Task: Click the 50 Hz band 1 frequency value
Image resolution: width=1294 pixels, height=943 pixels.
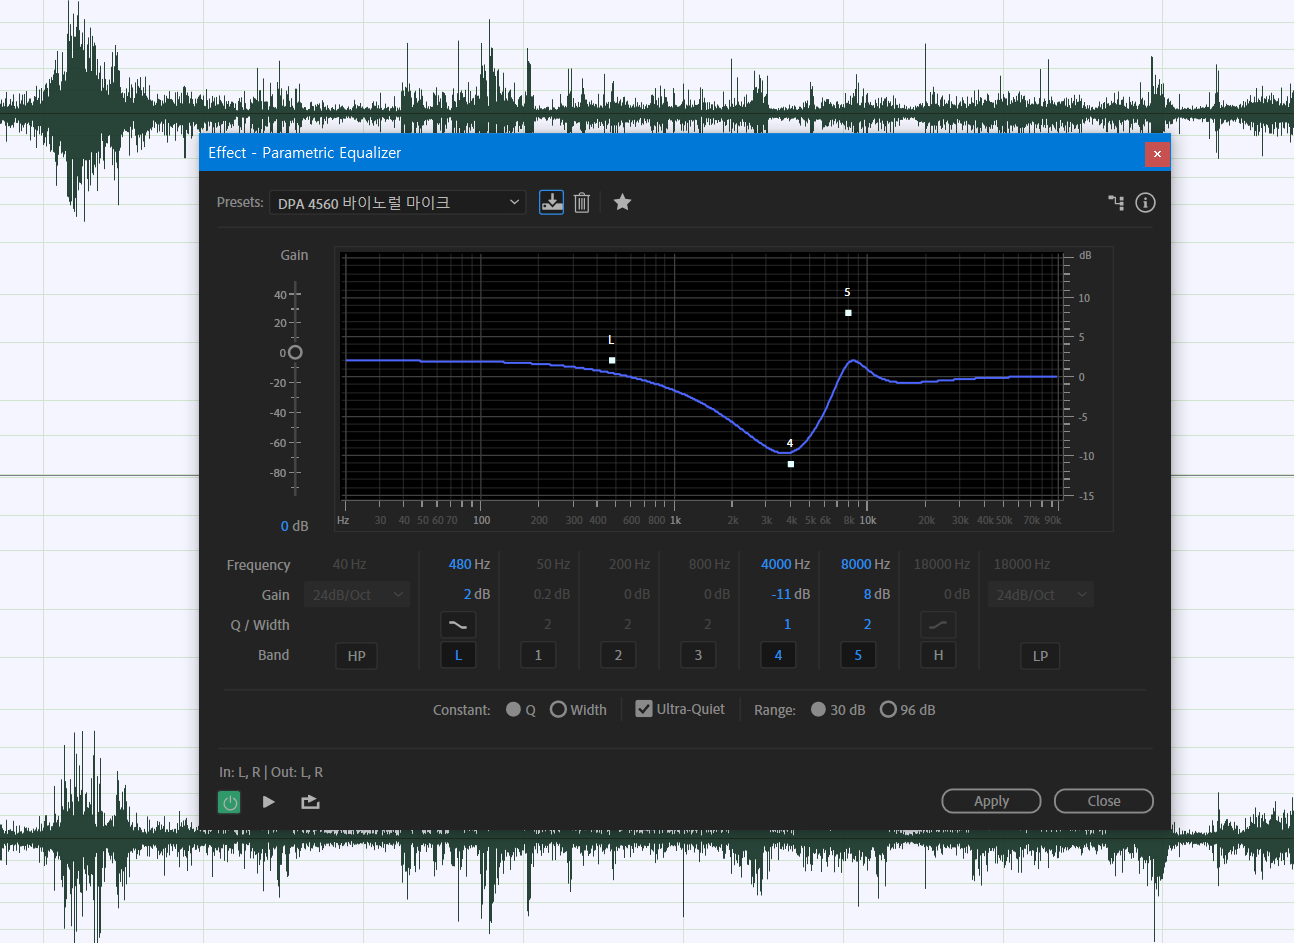Action: tap(553, 564)
